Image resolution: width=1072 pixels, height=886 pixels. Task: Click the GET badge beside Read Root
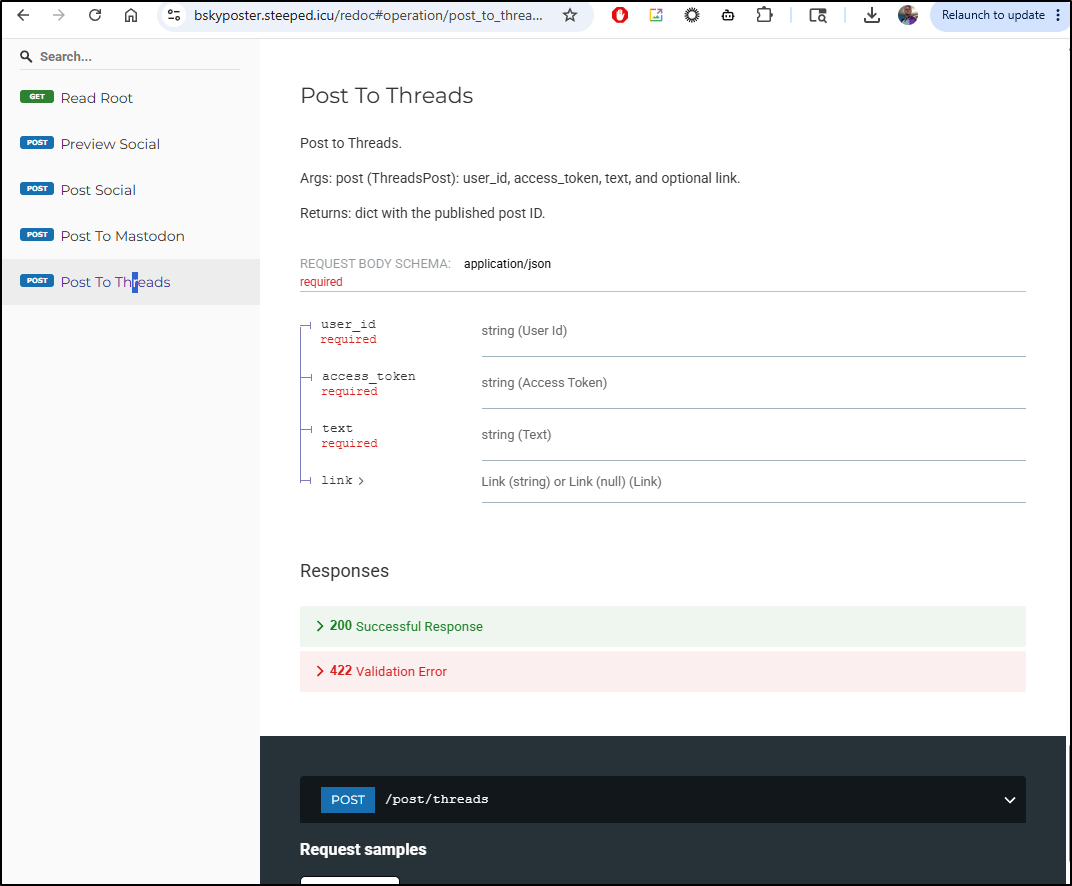pos(37,96)
